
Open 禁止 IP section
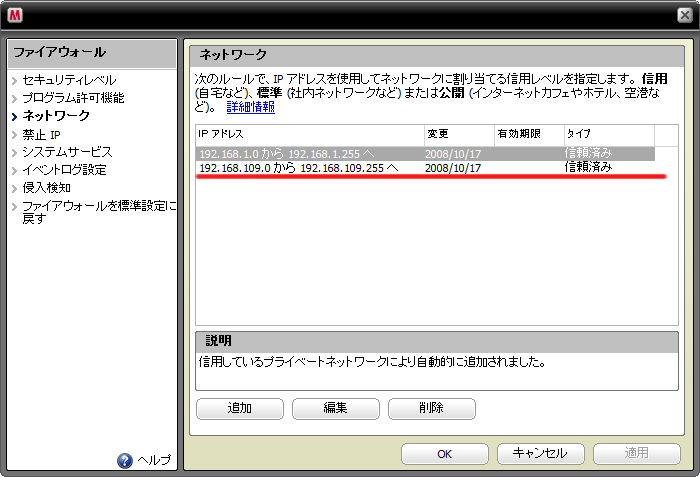[x=42, y=134]
